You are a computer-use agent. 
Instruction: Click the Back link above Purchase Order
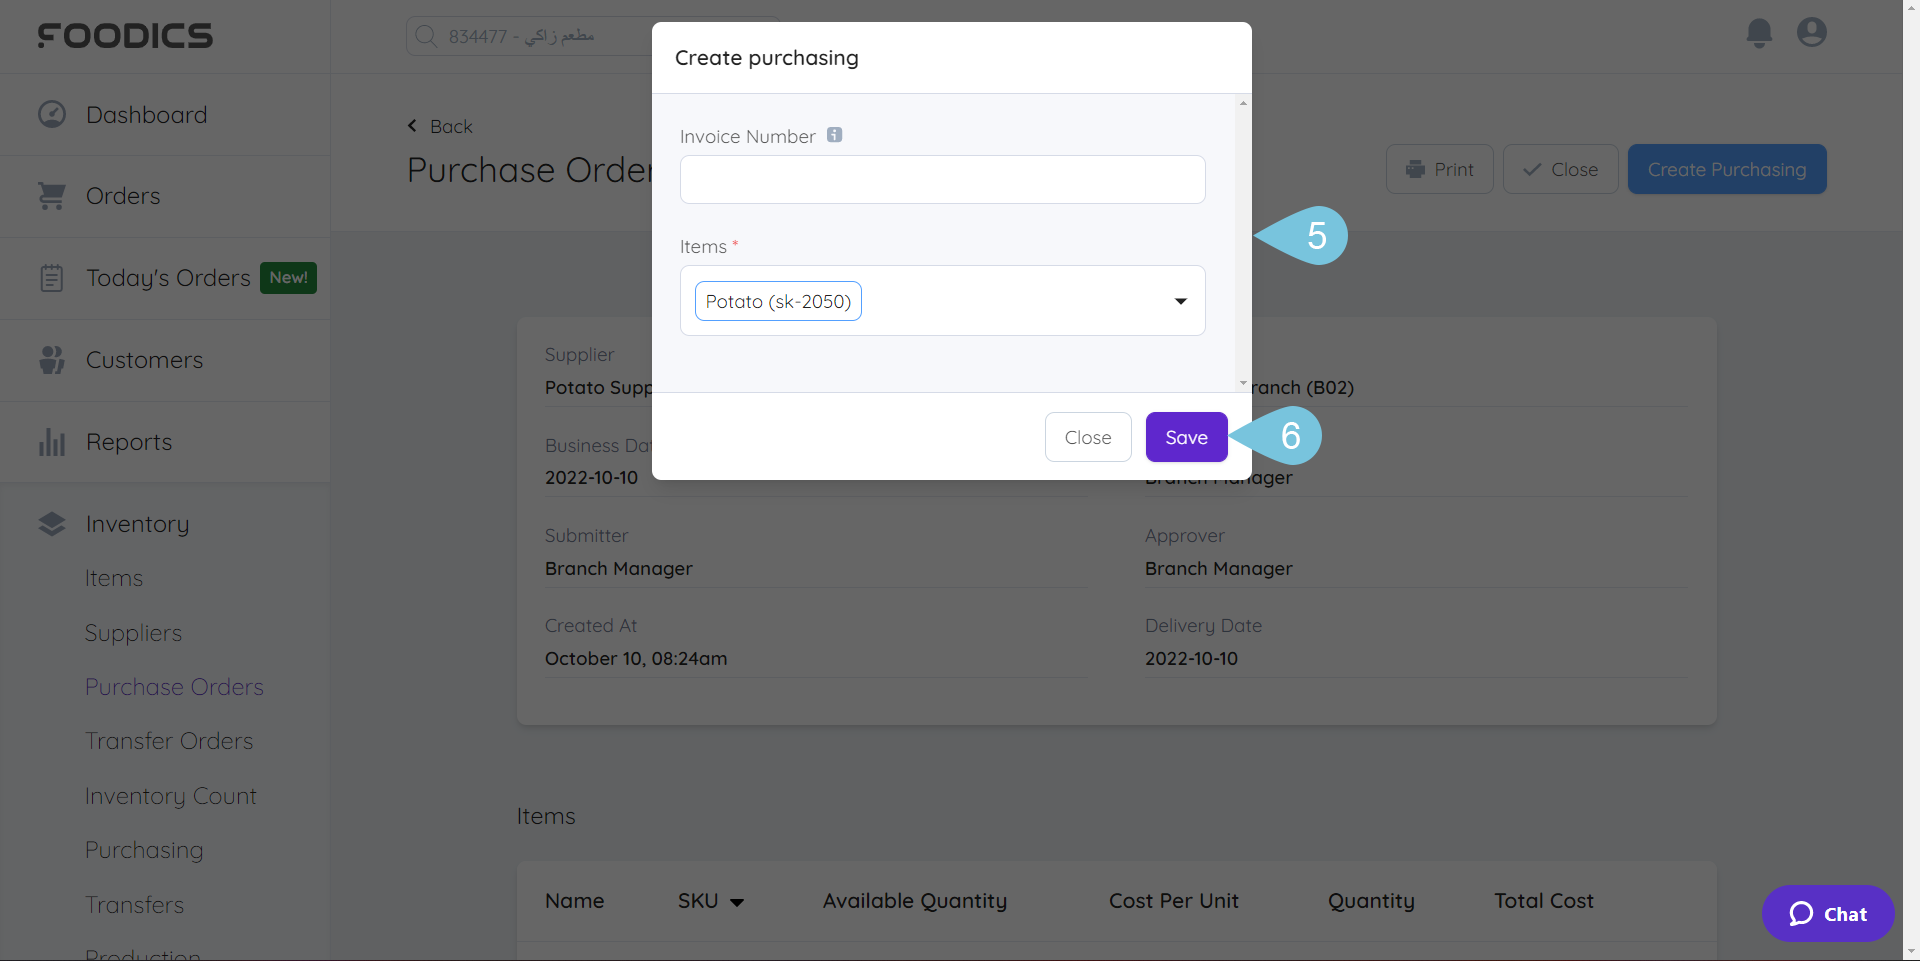pos(439,126)
